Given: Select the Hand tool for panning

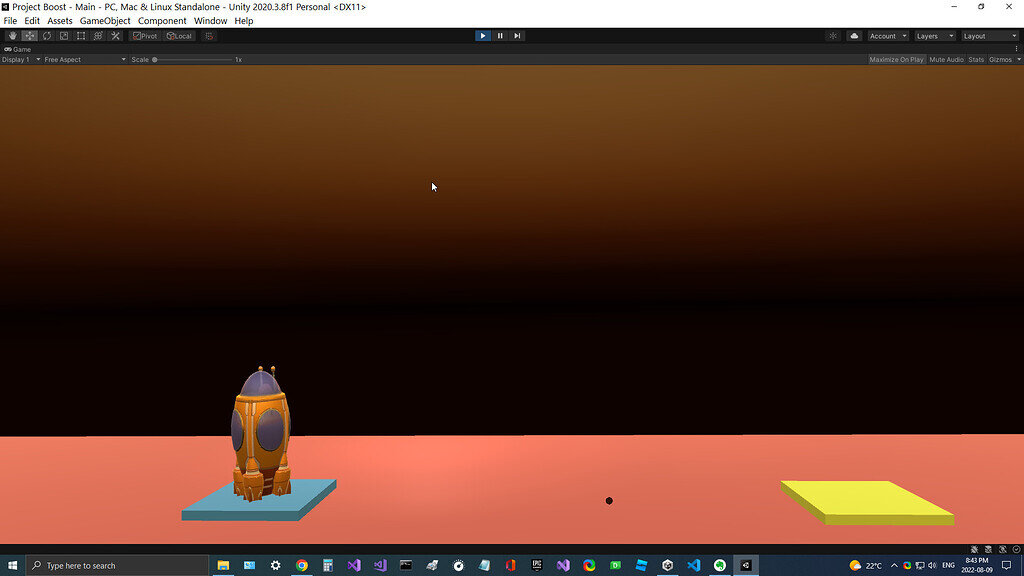Looking at the screenshot, I should pyautogui.click(x=13, y=35).
